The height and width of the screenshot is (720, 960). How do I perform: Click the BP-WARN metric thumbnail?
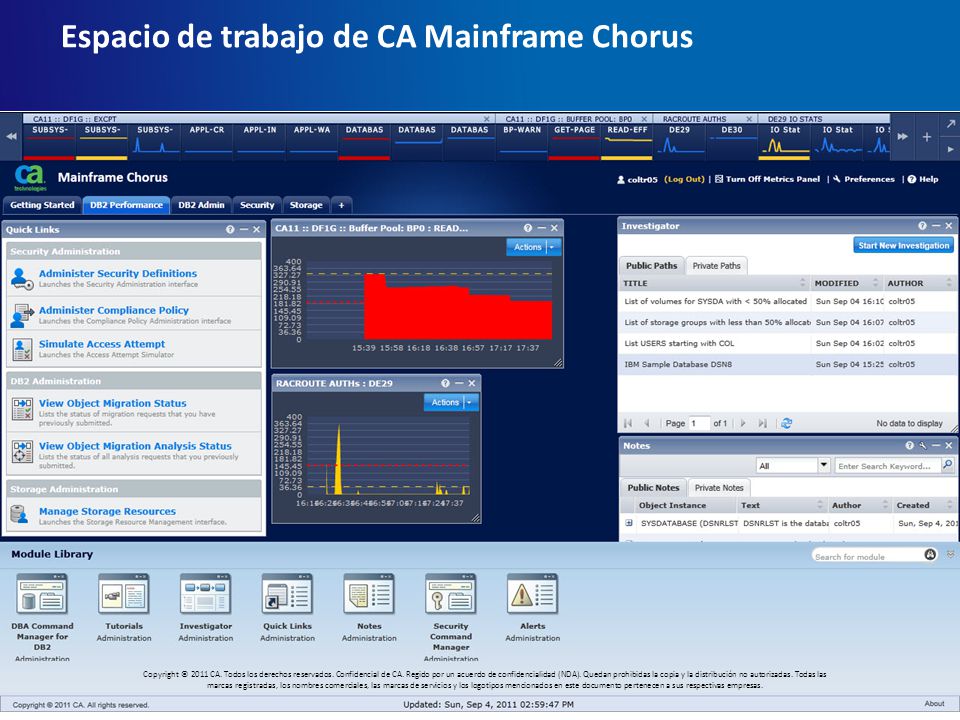pos(522,141)
